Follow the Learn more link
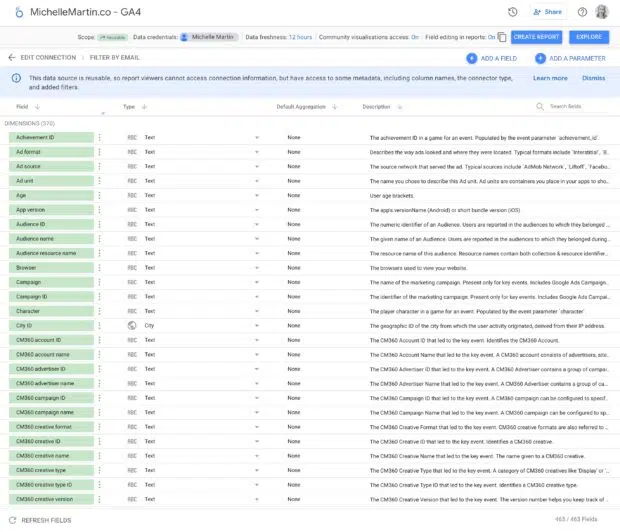Image resolution: width=620 pixels, height=532 pixels. 550,78
